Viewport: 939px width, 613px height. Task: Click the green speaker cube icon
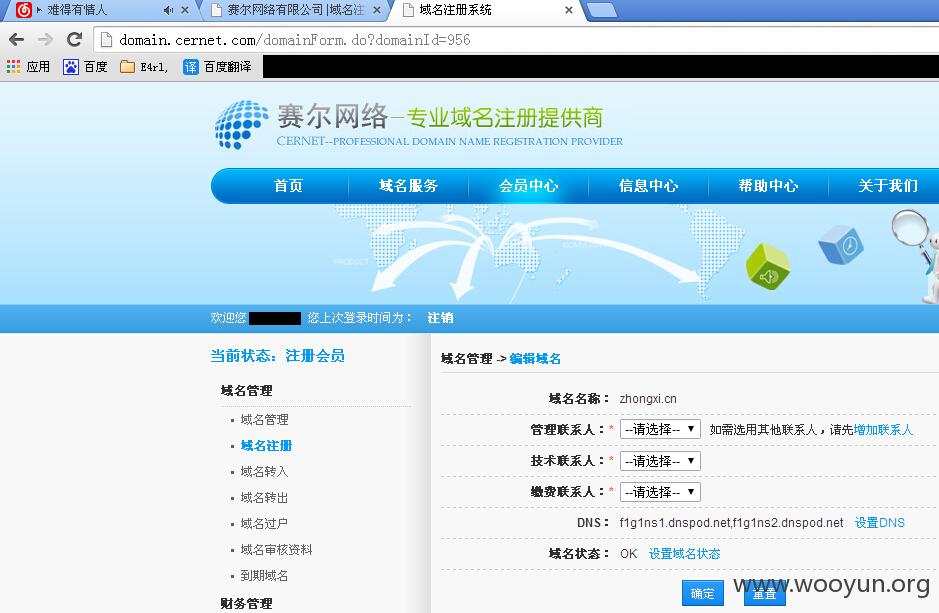(x=768, y=266)
